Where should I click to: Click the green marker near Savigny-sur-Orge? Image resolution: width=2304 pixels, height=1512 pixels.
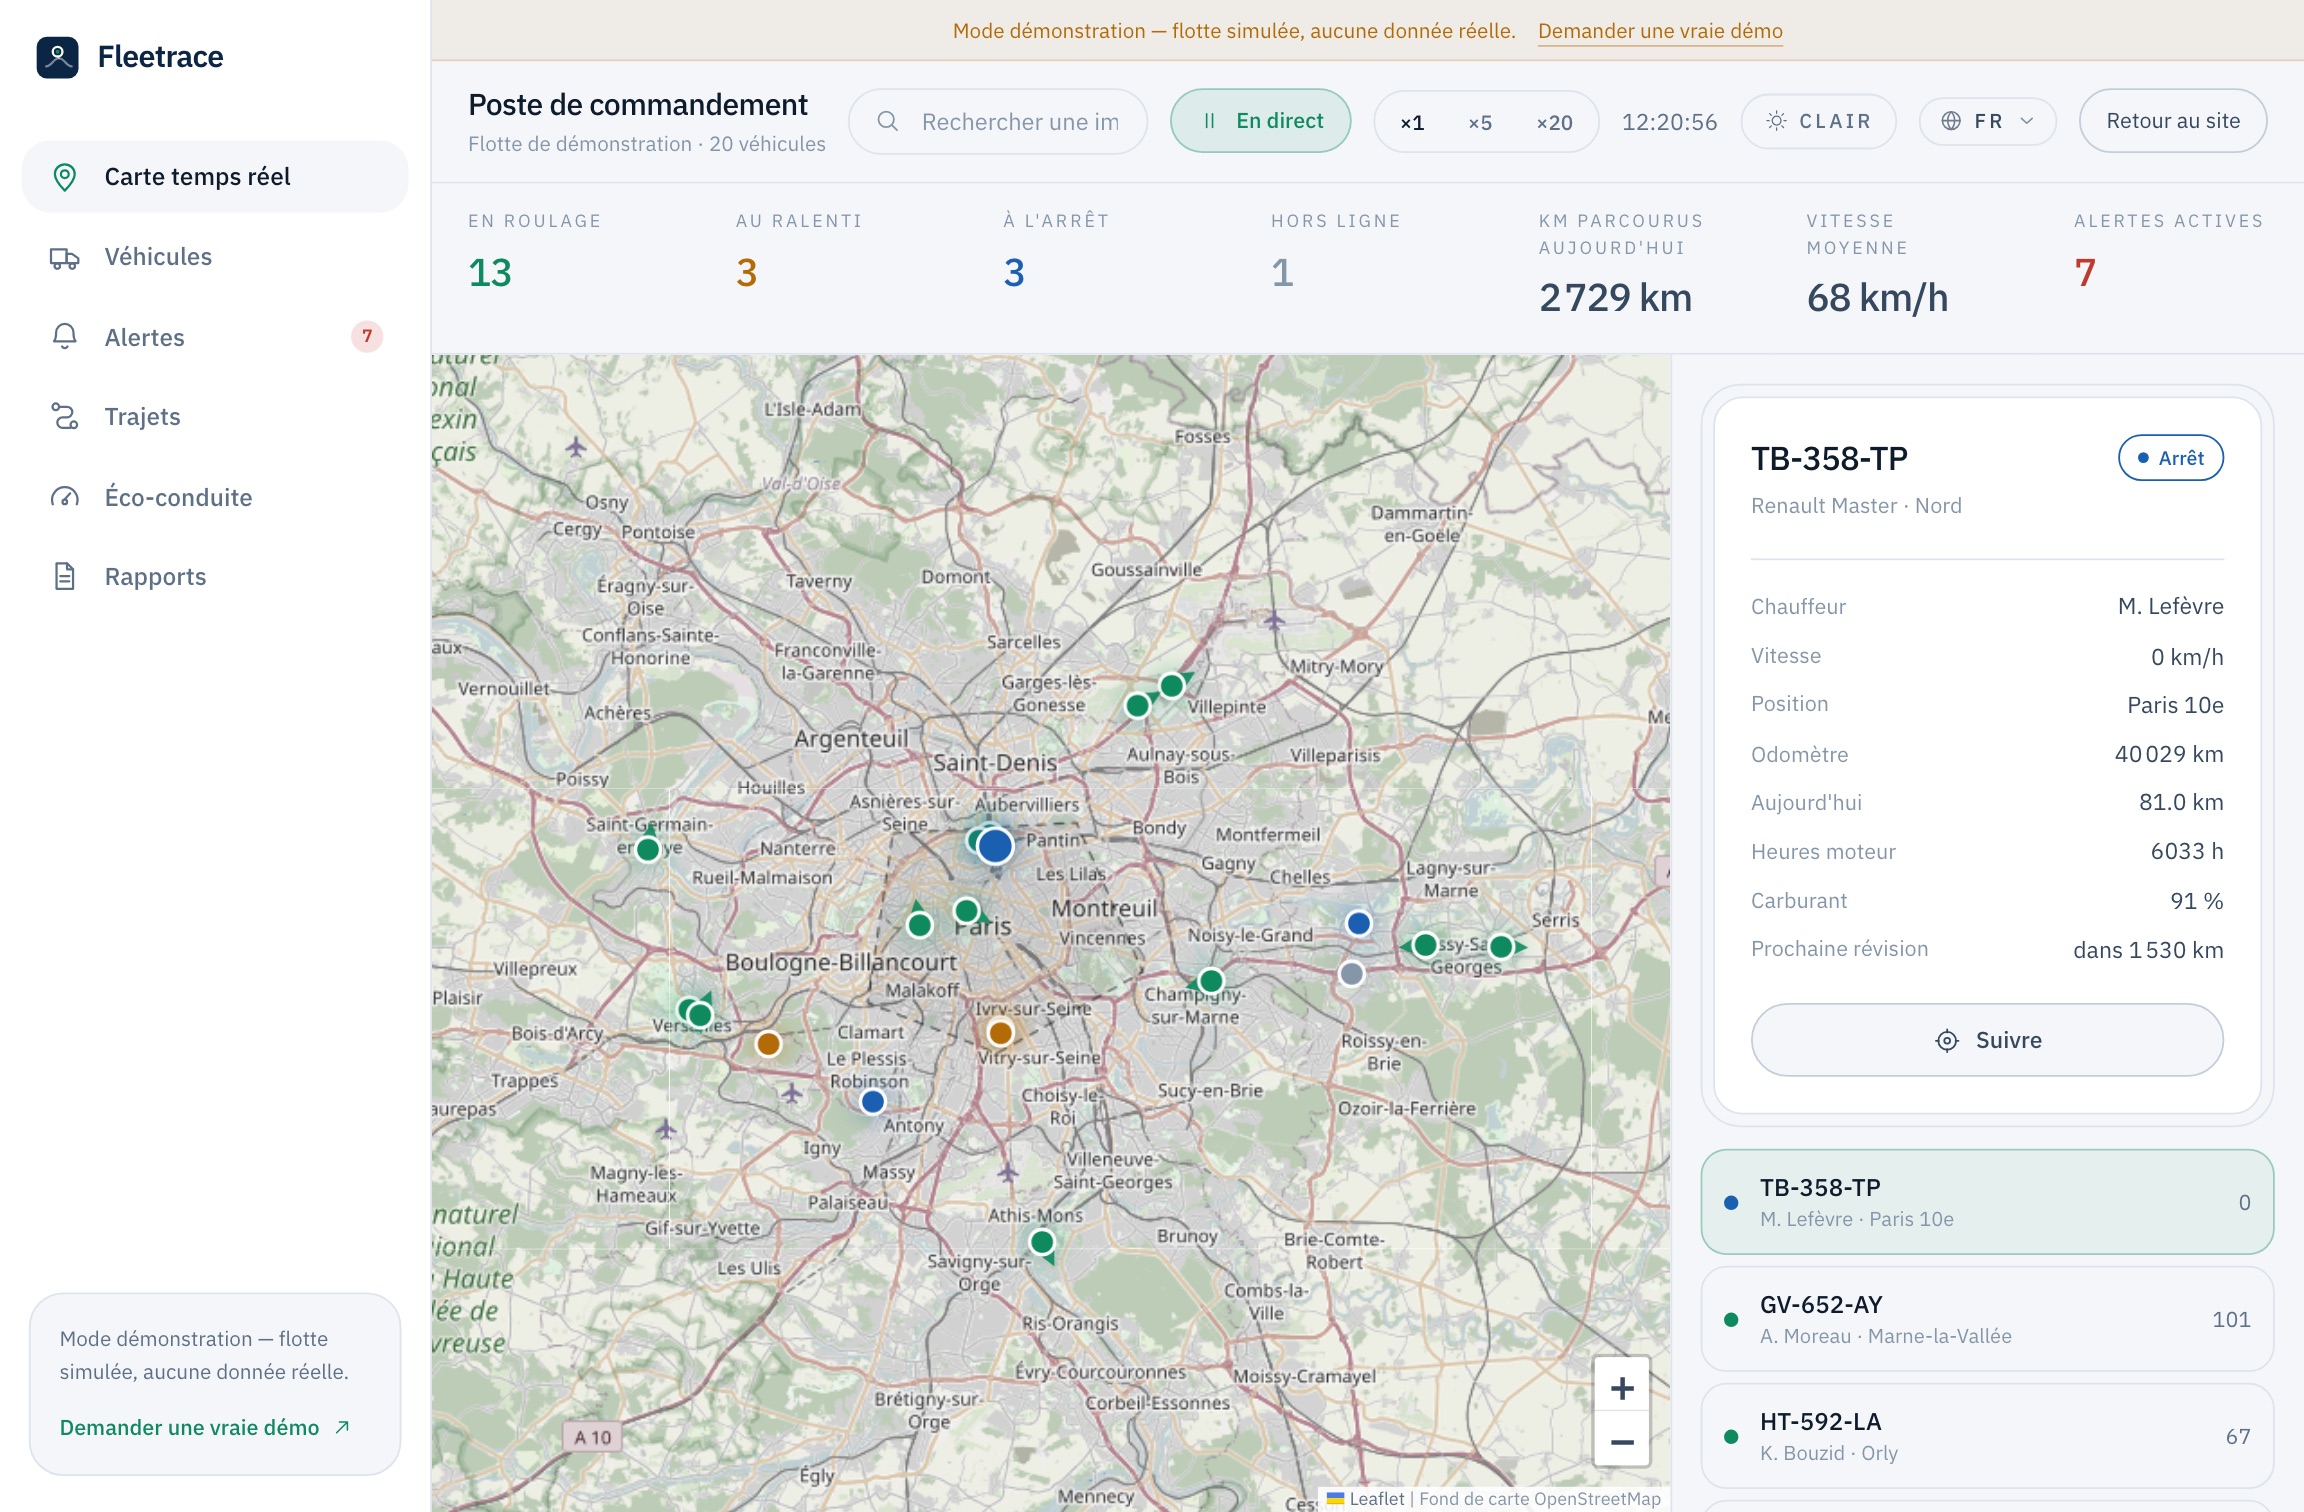coord(1042,1242)
